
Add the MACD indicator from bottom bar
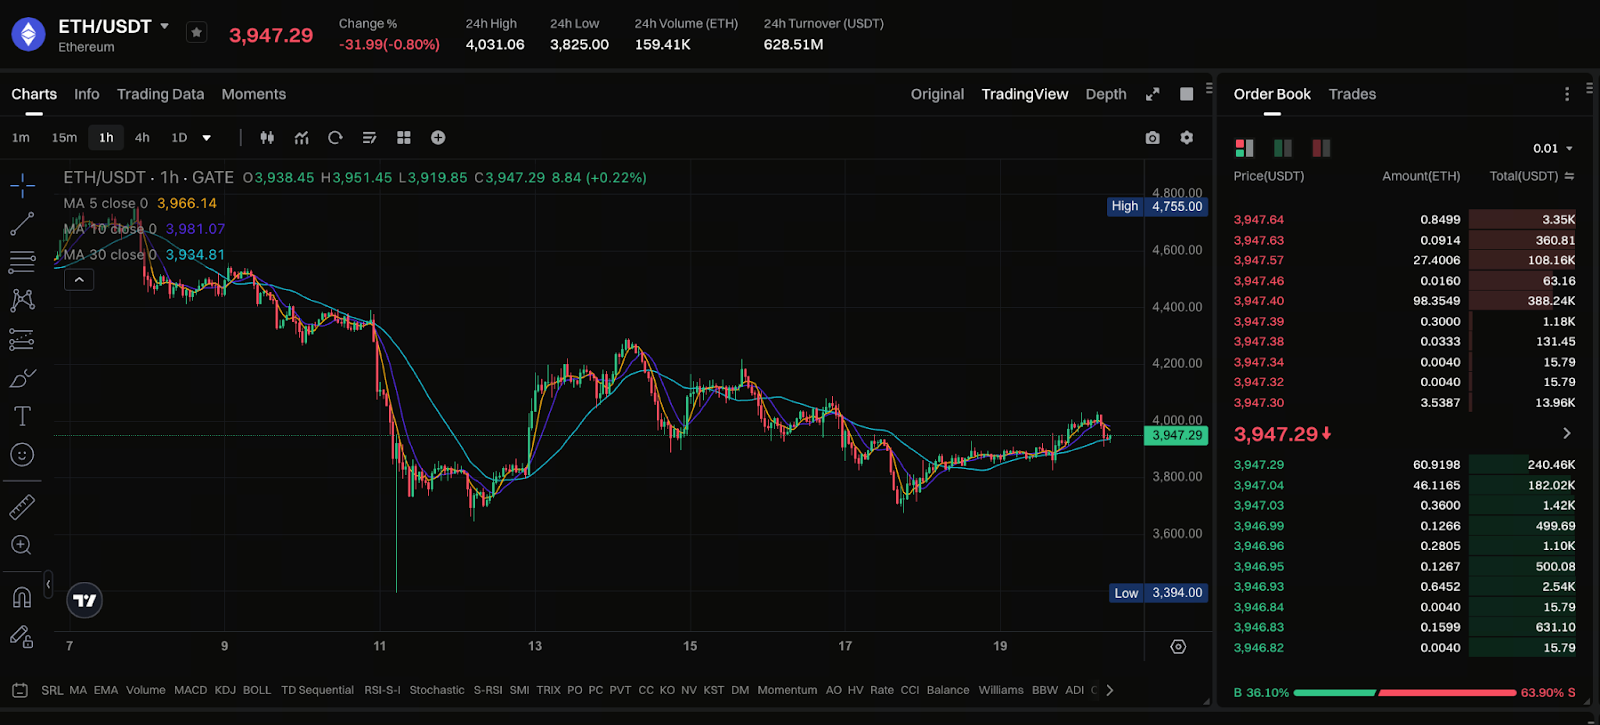pos(190,690)
